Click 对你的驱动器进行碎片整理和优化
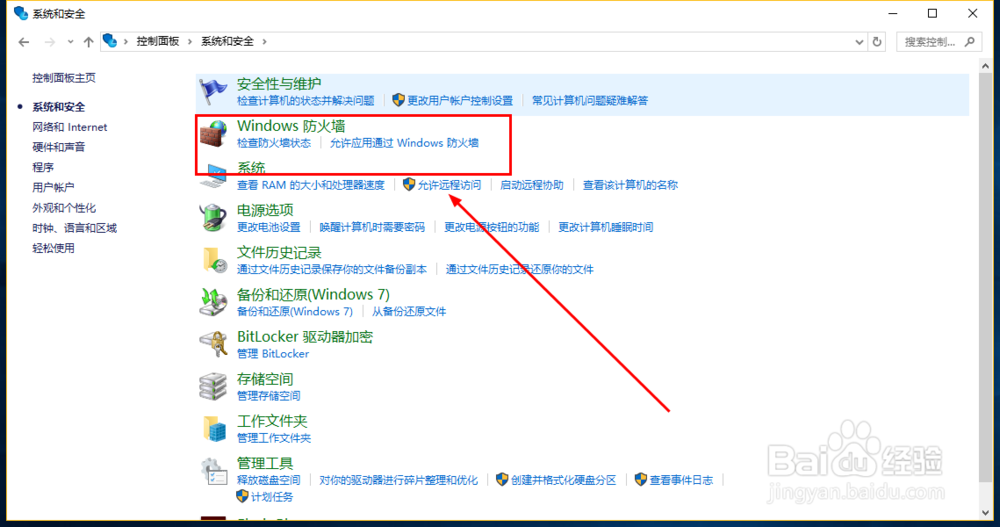 (398, 480)
